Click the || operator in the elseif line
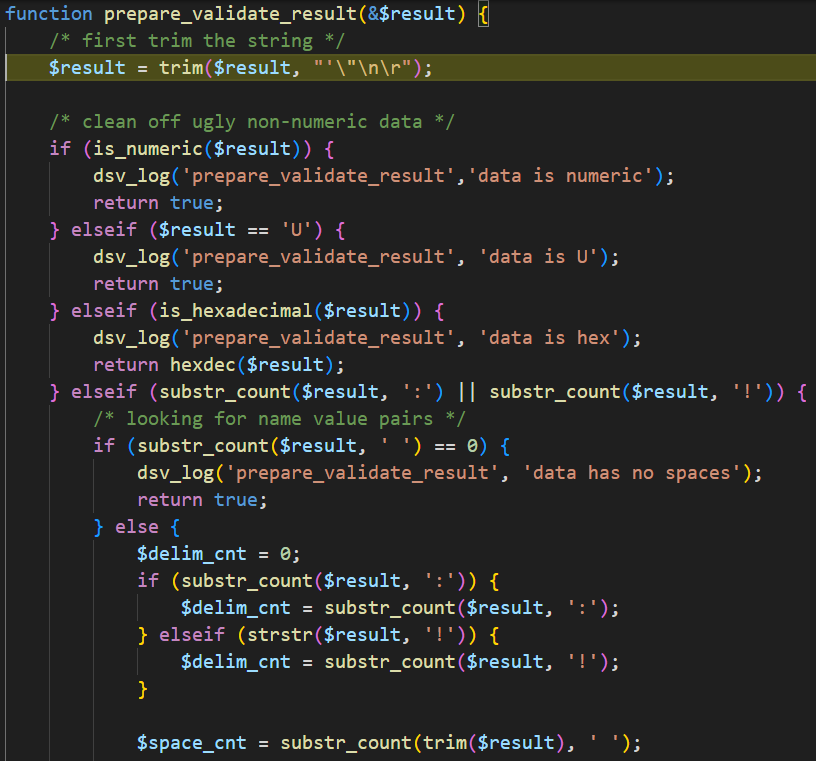816x761 pixels. coord(467,392)
